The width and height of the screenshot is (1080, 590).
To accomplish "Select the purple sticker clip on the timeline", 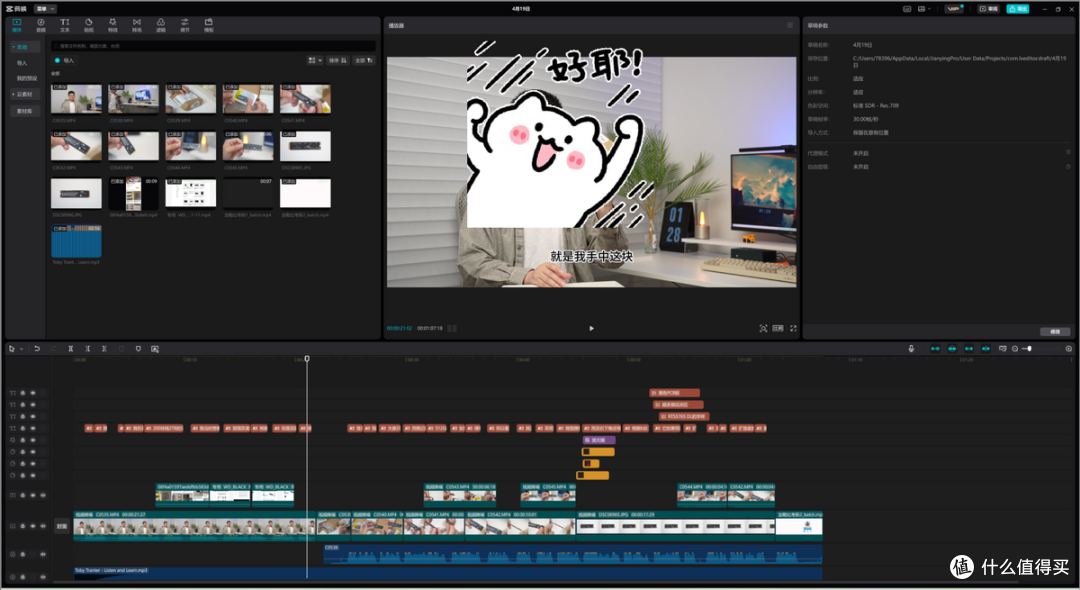I will (599, 440).
